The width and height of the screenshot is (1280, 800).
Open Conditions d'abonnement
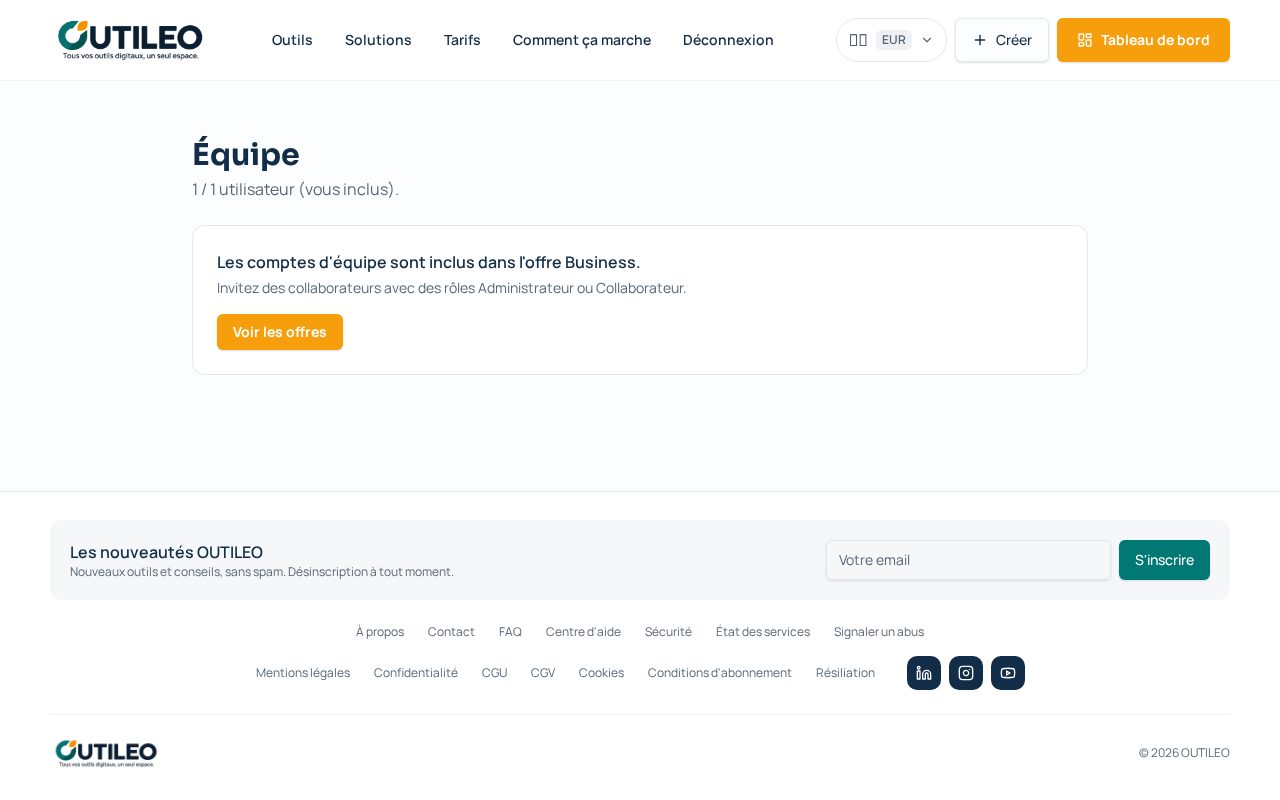point(720,673)
